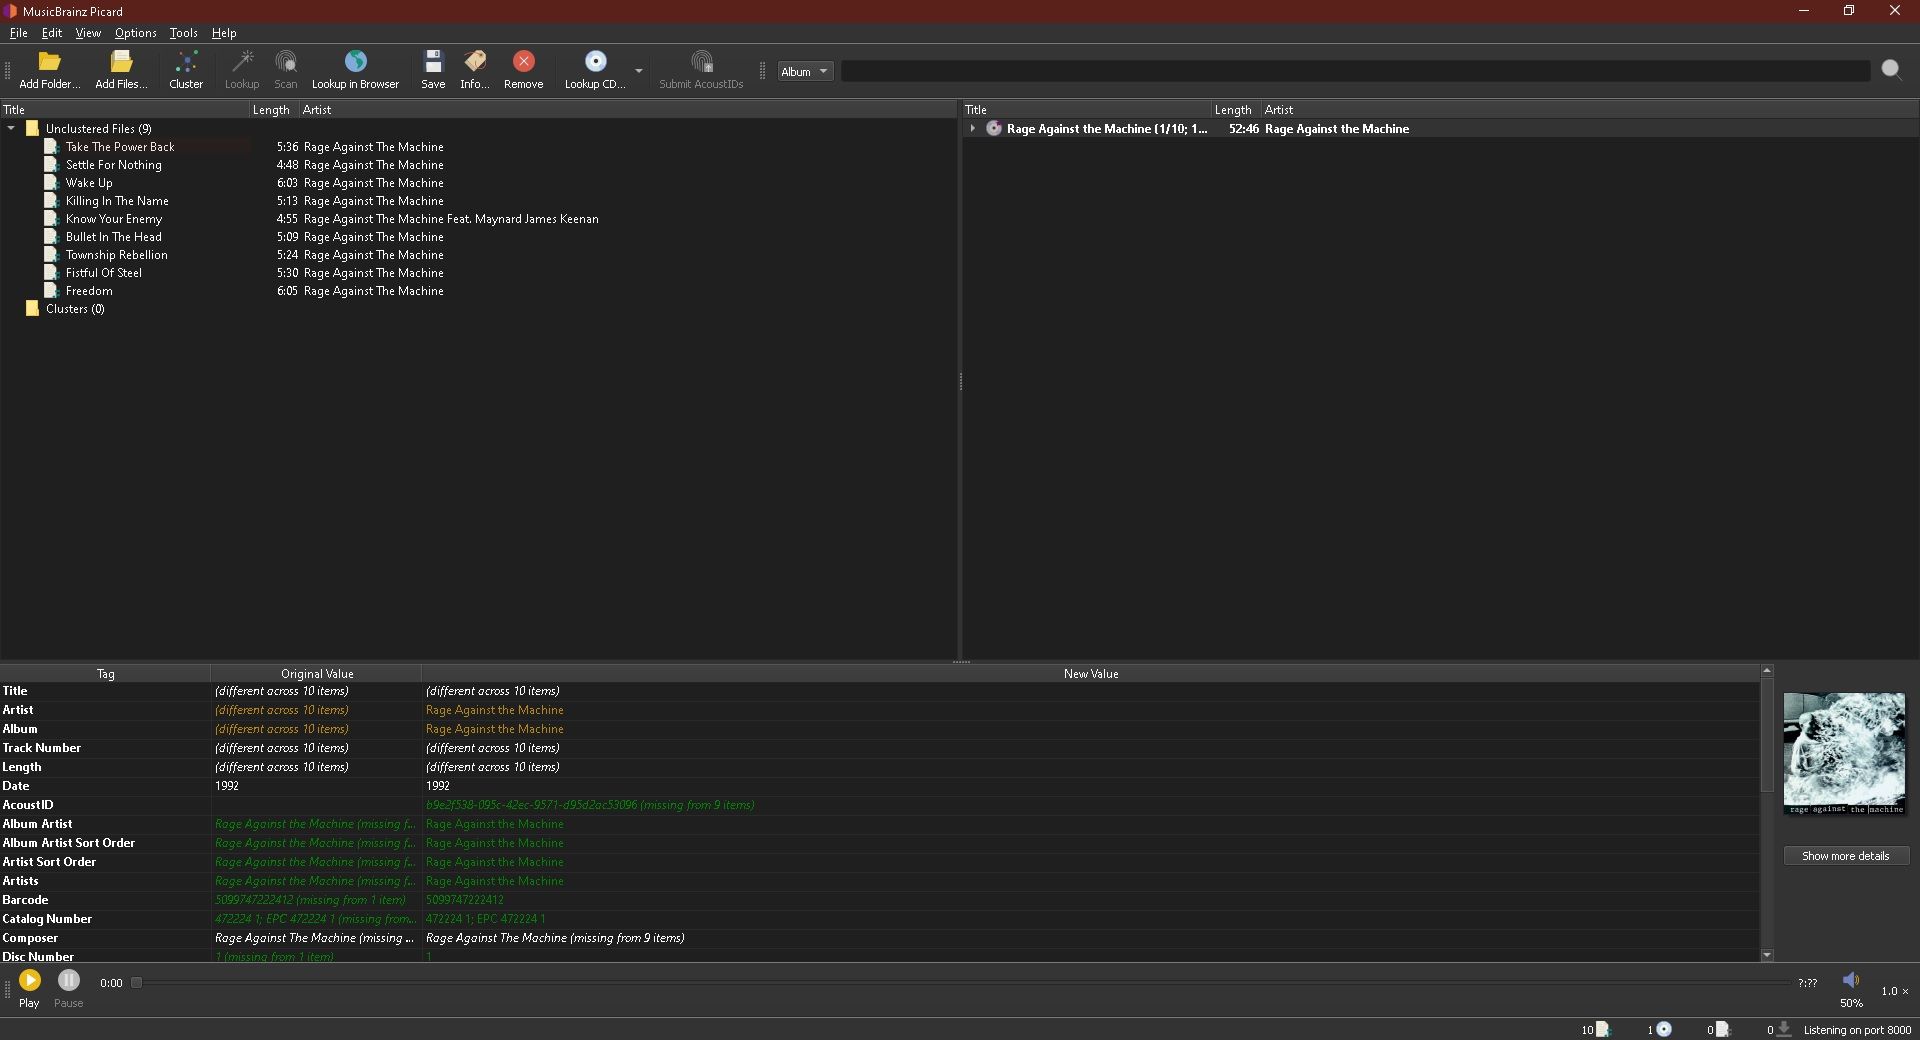Sort left pane by Artist column
This screenshot has height=1040, width=1920.
628,110
